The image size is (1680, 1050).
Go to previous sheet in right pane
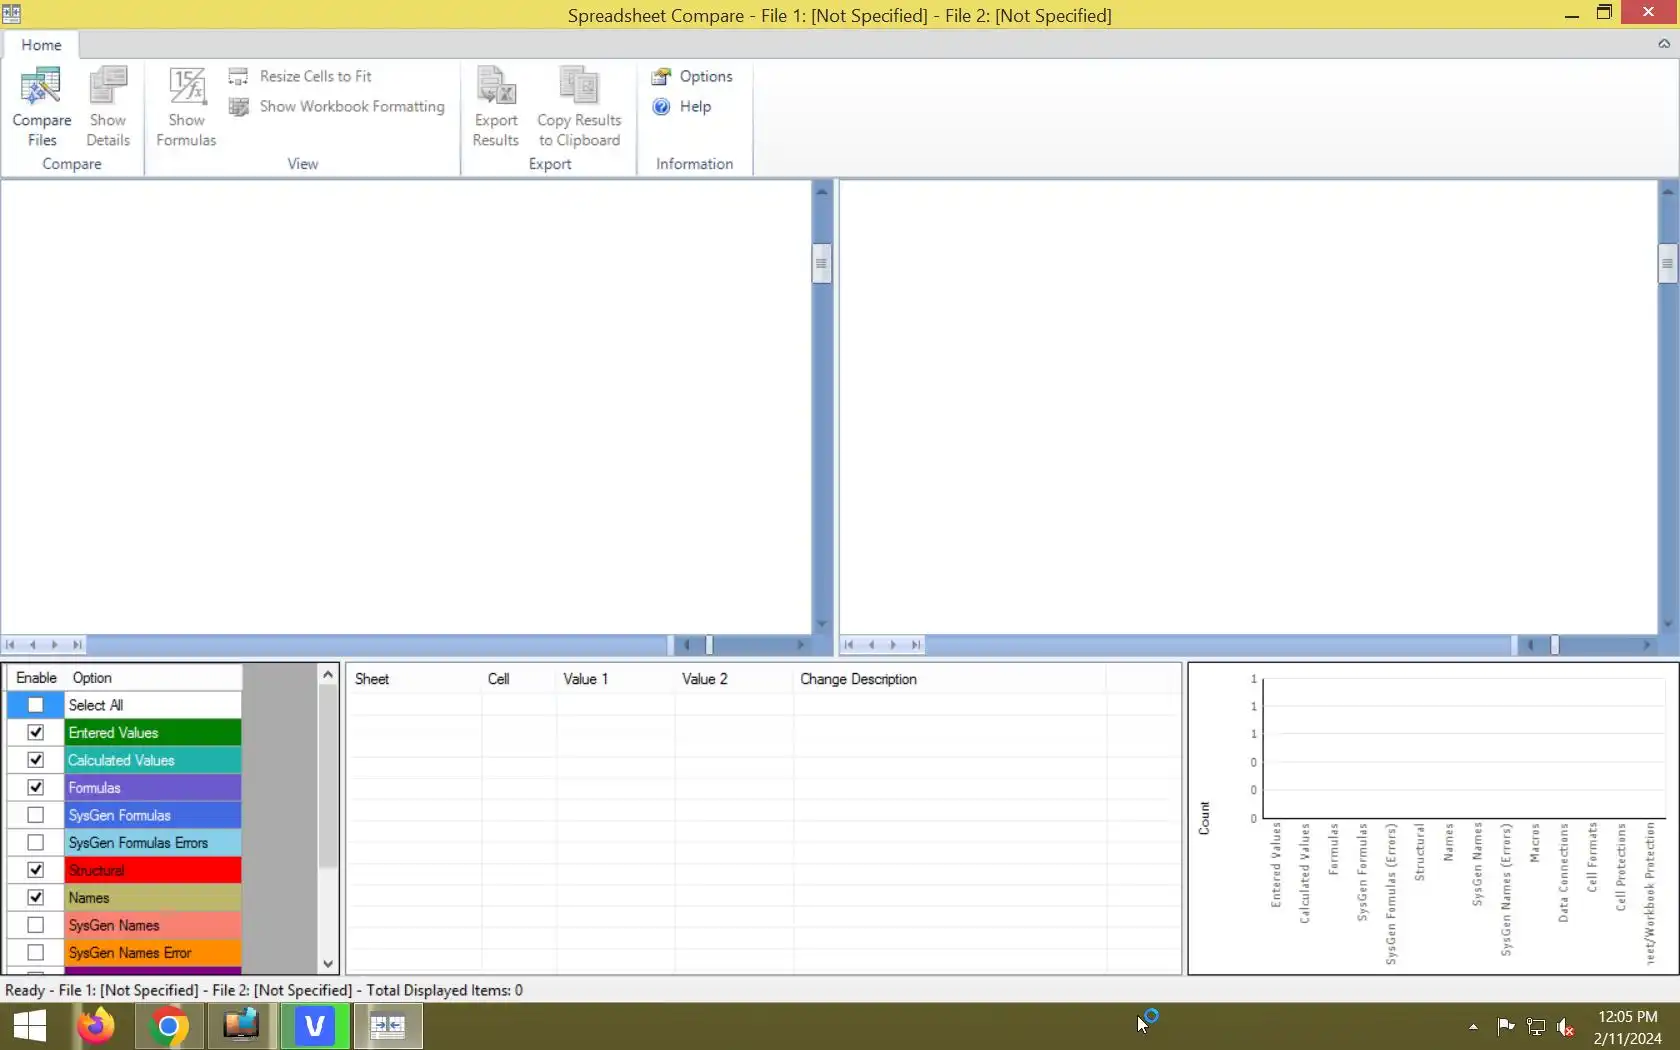point(871,645)
